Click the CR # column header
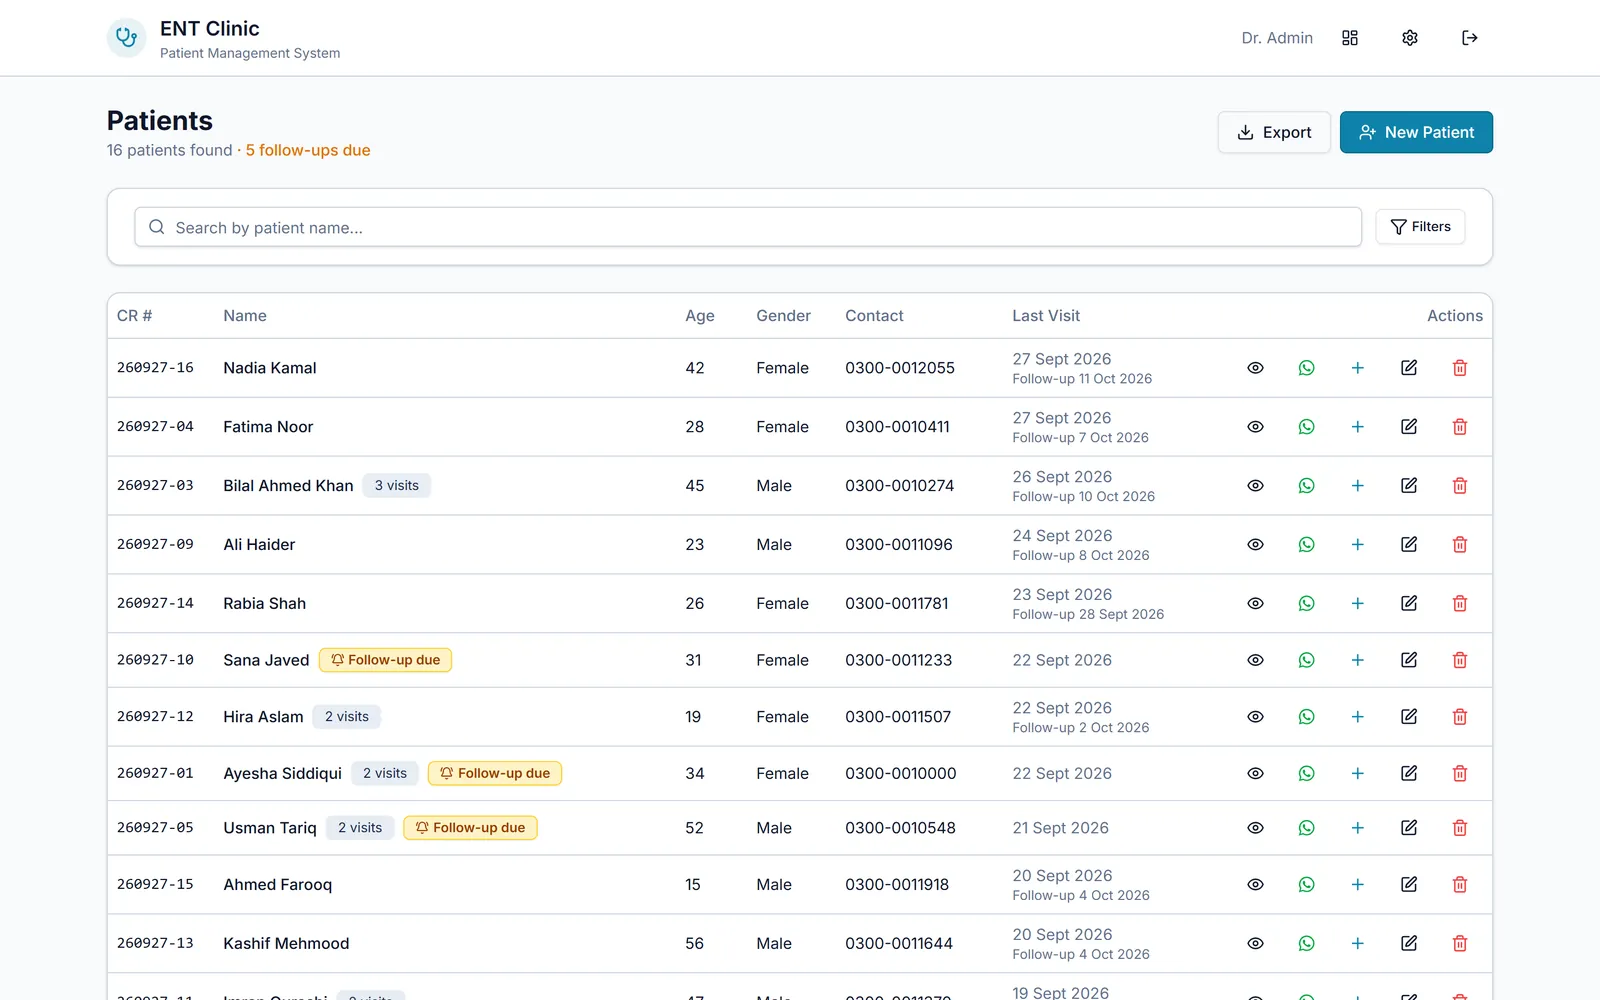 coord(134,316)
